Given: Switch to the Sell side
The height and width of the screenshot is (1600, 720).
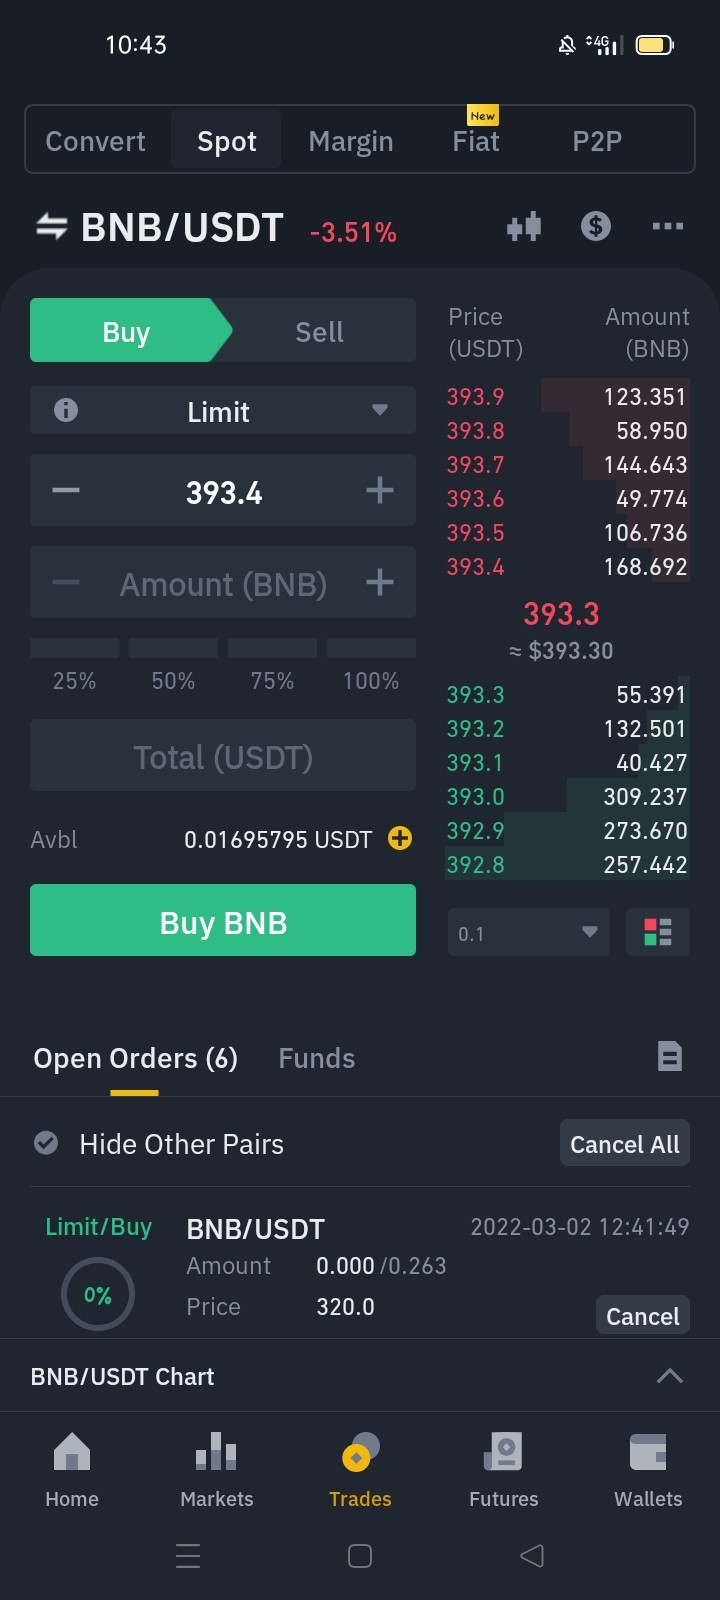Looking at the screenshot, I should [319, 331].
